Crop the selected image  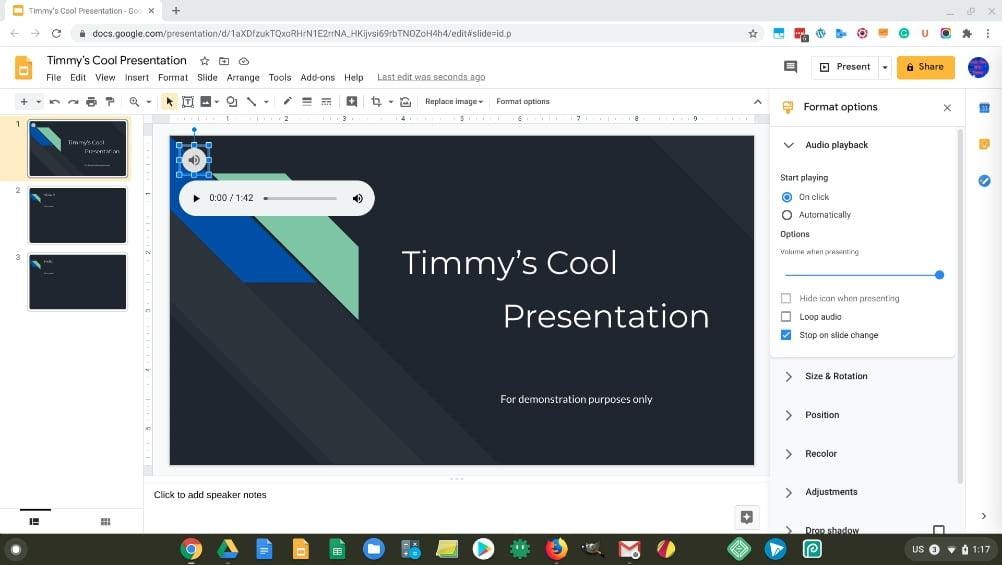pos(376,102)
